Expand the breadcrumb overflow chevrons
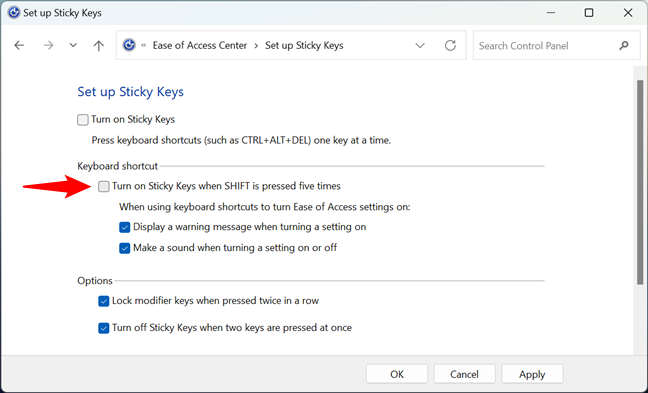 click(x=144, y=45)
